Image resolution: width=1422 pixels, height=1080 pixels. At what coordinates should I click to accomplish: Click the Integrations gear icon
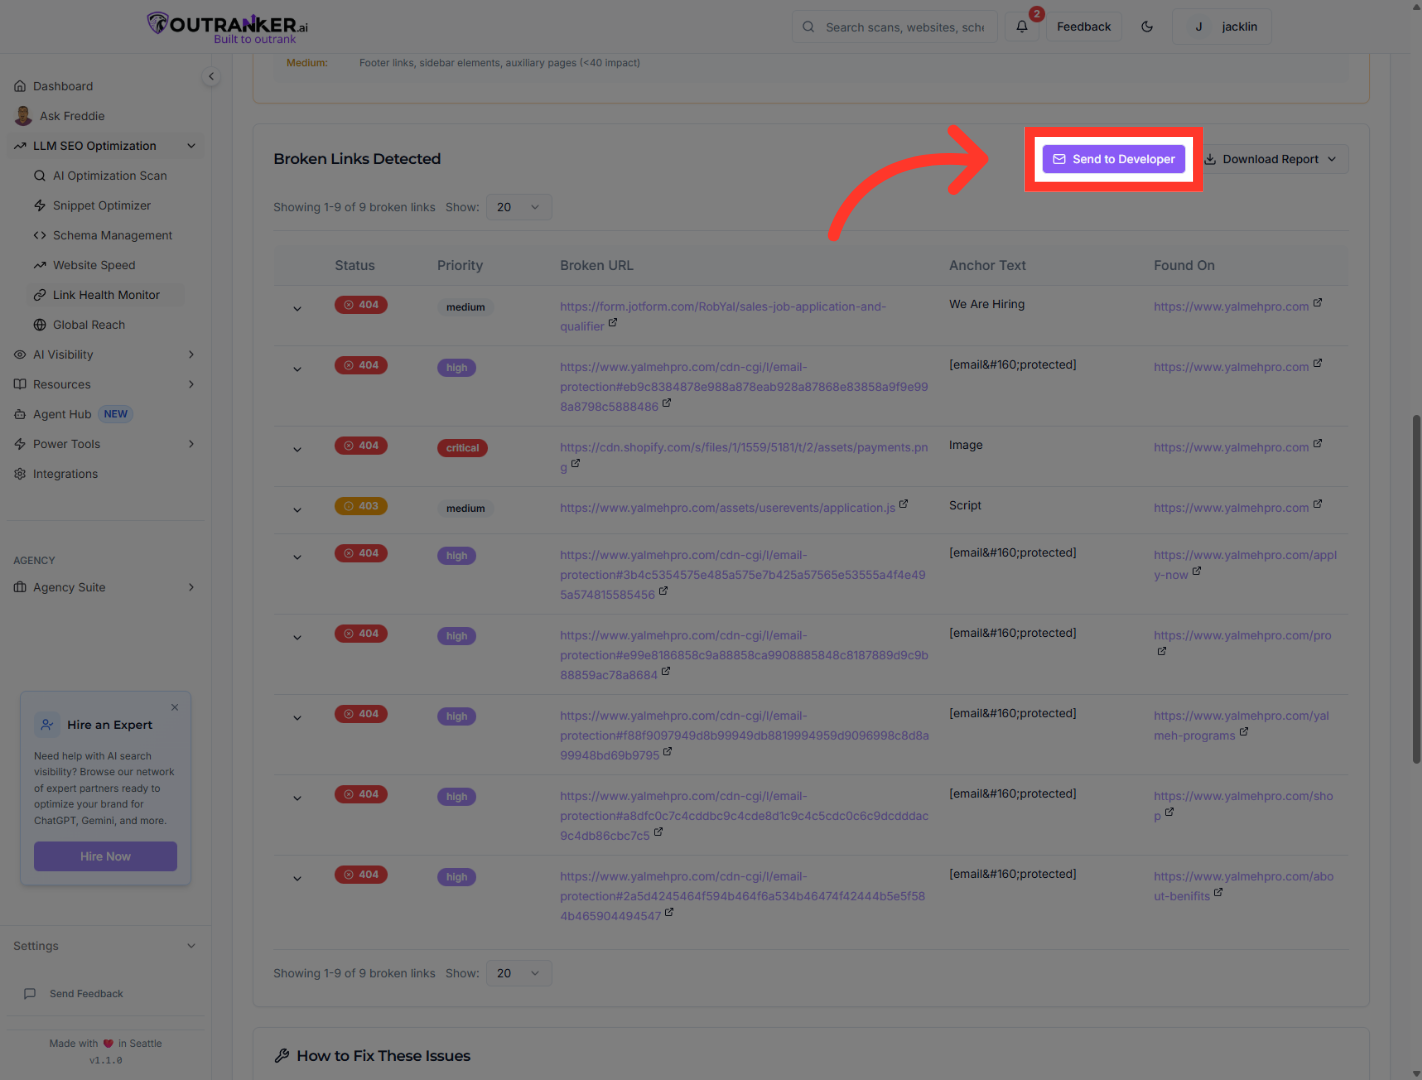(20, 474)
